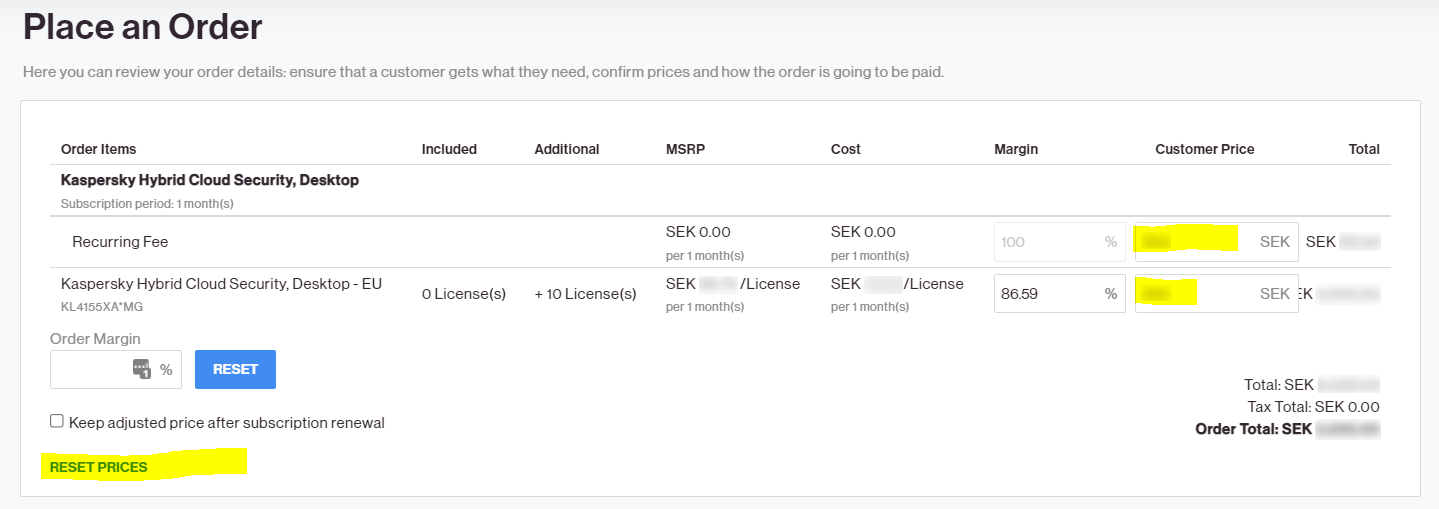Click the password manager icon in Order Margin field
1439x509 pixels.
tap(142, 370)
